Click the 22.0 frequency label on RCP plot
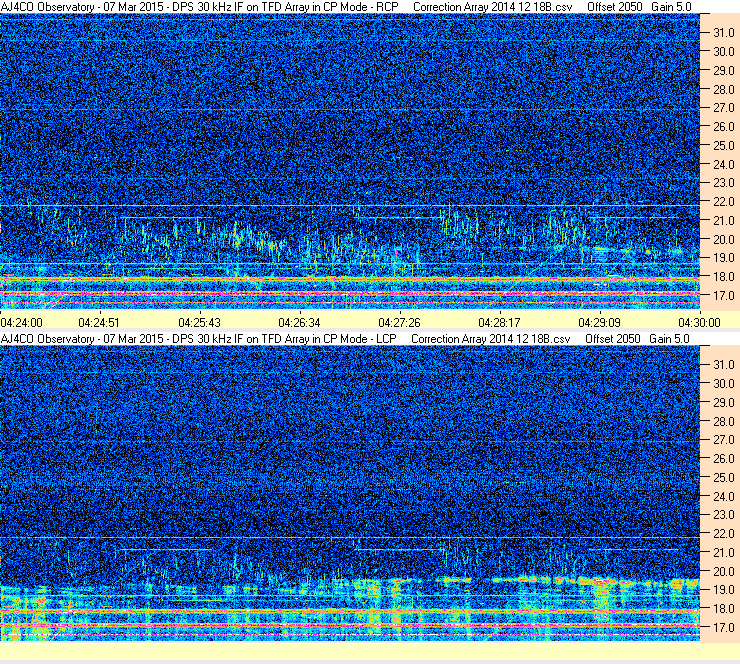The image size is (740, 664). pyautogui.click(x=723, y=202)
